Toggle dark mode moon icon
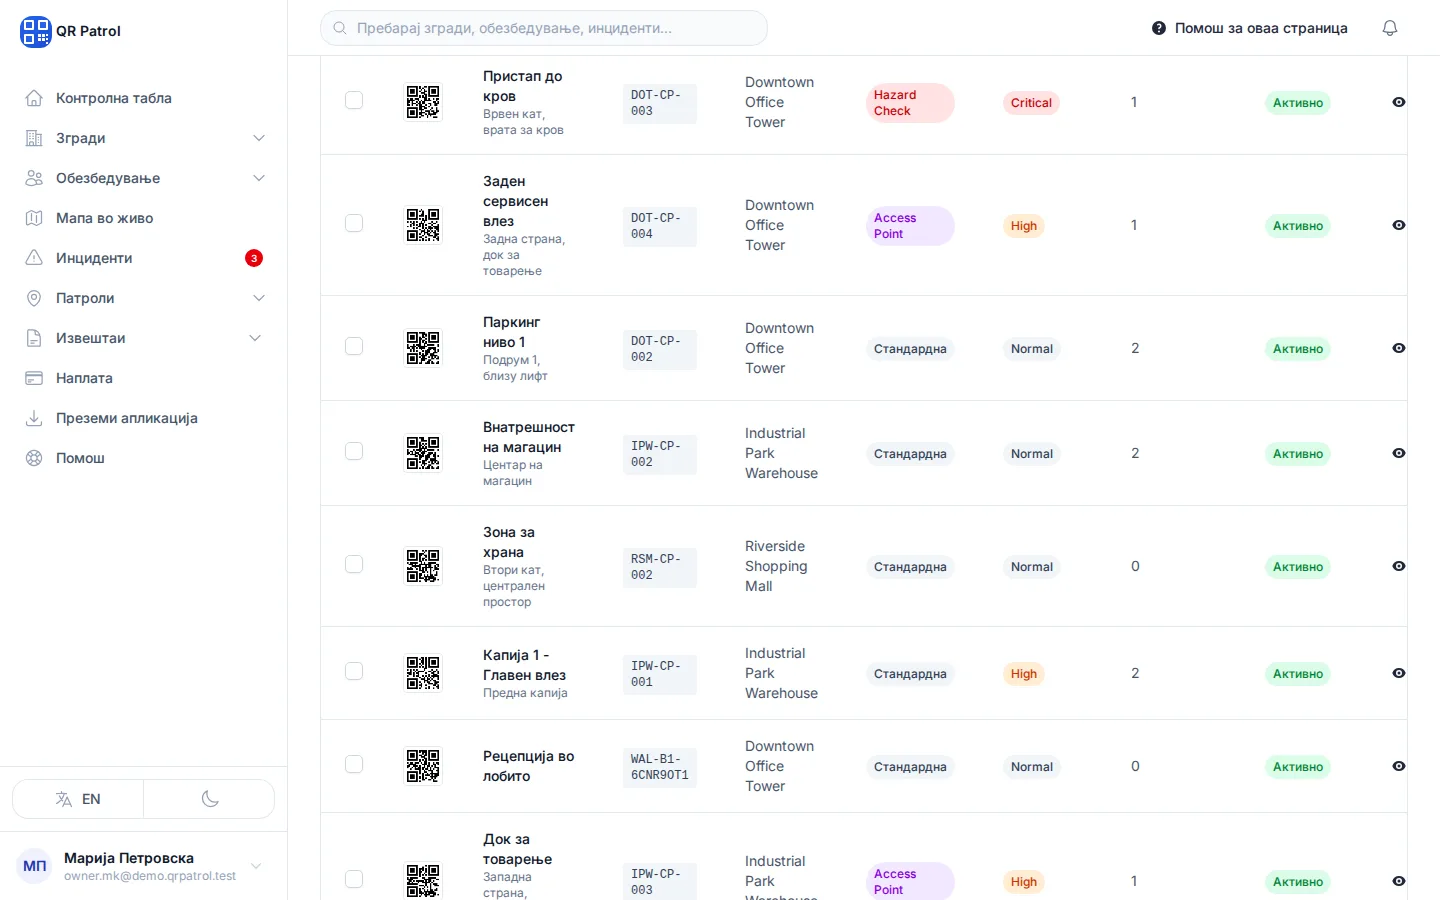The width and height of the screenshot is (1440, 900). coord(210,799)
